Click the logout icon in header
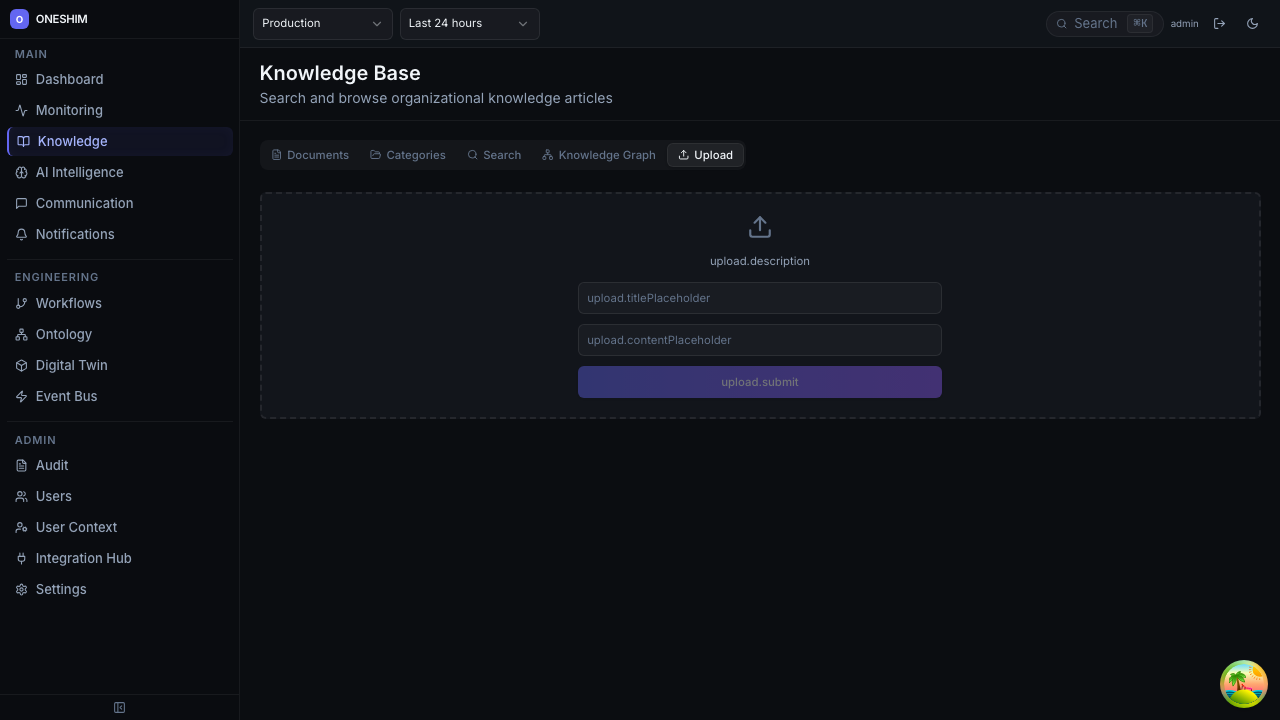 coord(1219,23)
